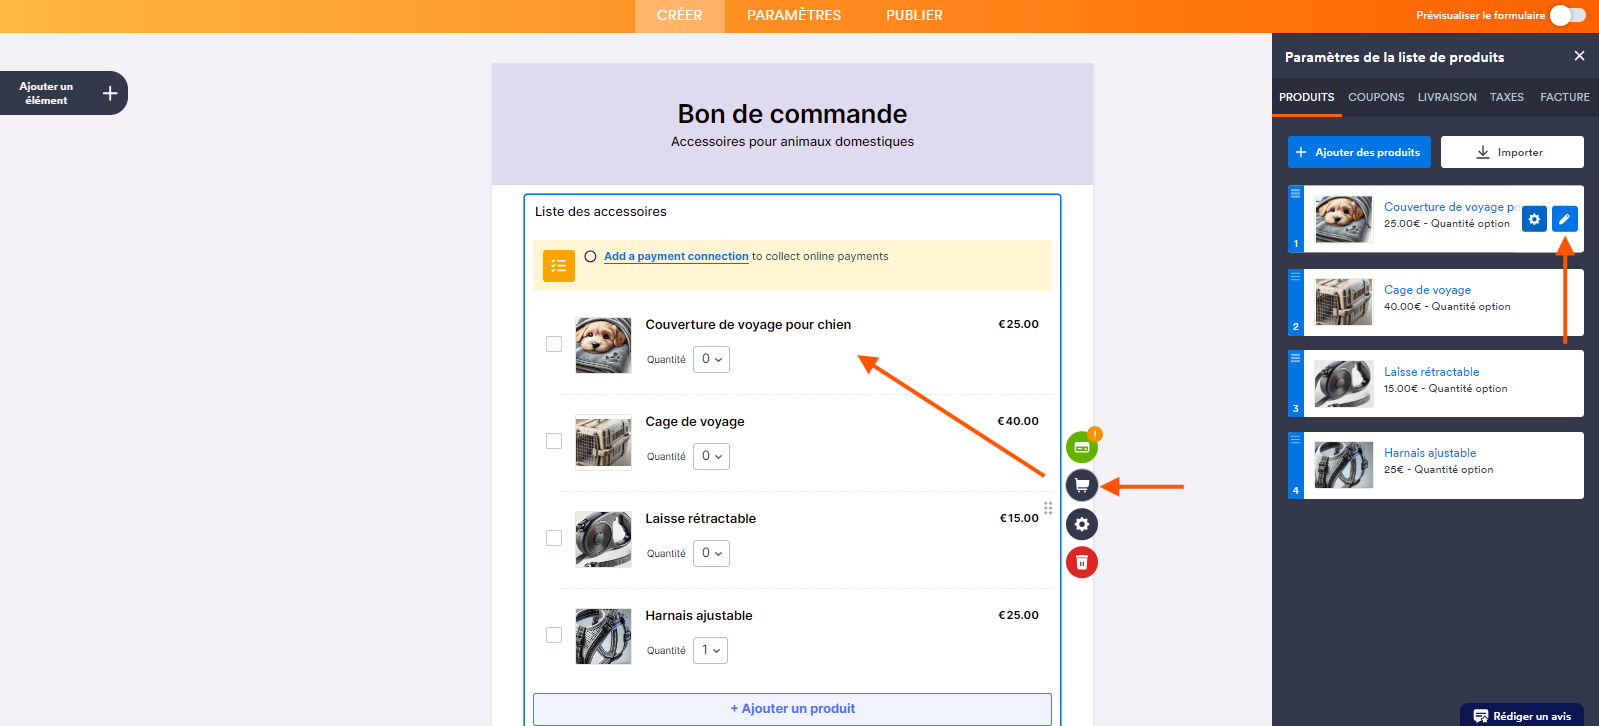The image size is (1599, 726).
Task: Click Harnais ajustable thumbnail in panel
Action: pyautogui.click(x=1343, y=464)
